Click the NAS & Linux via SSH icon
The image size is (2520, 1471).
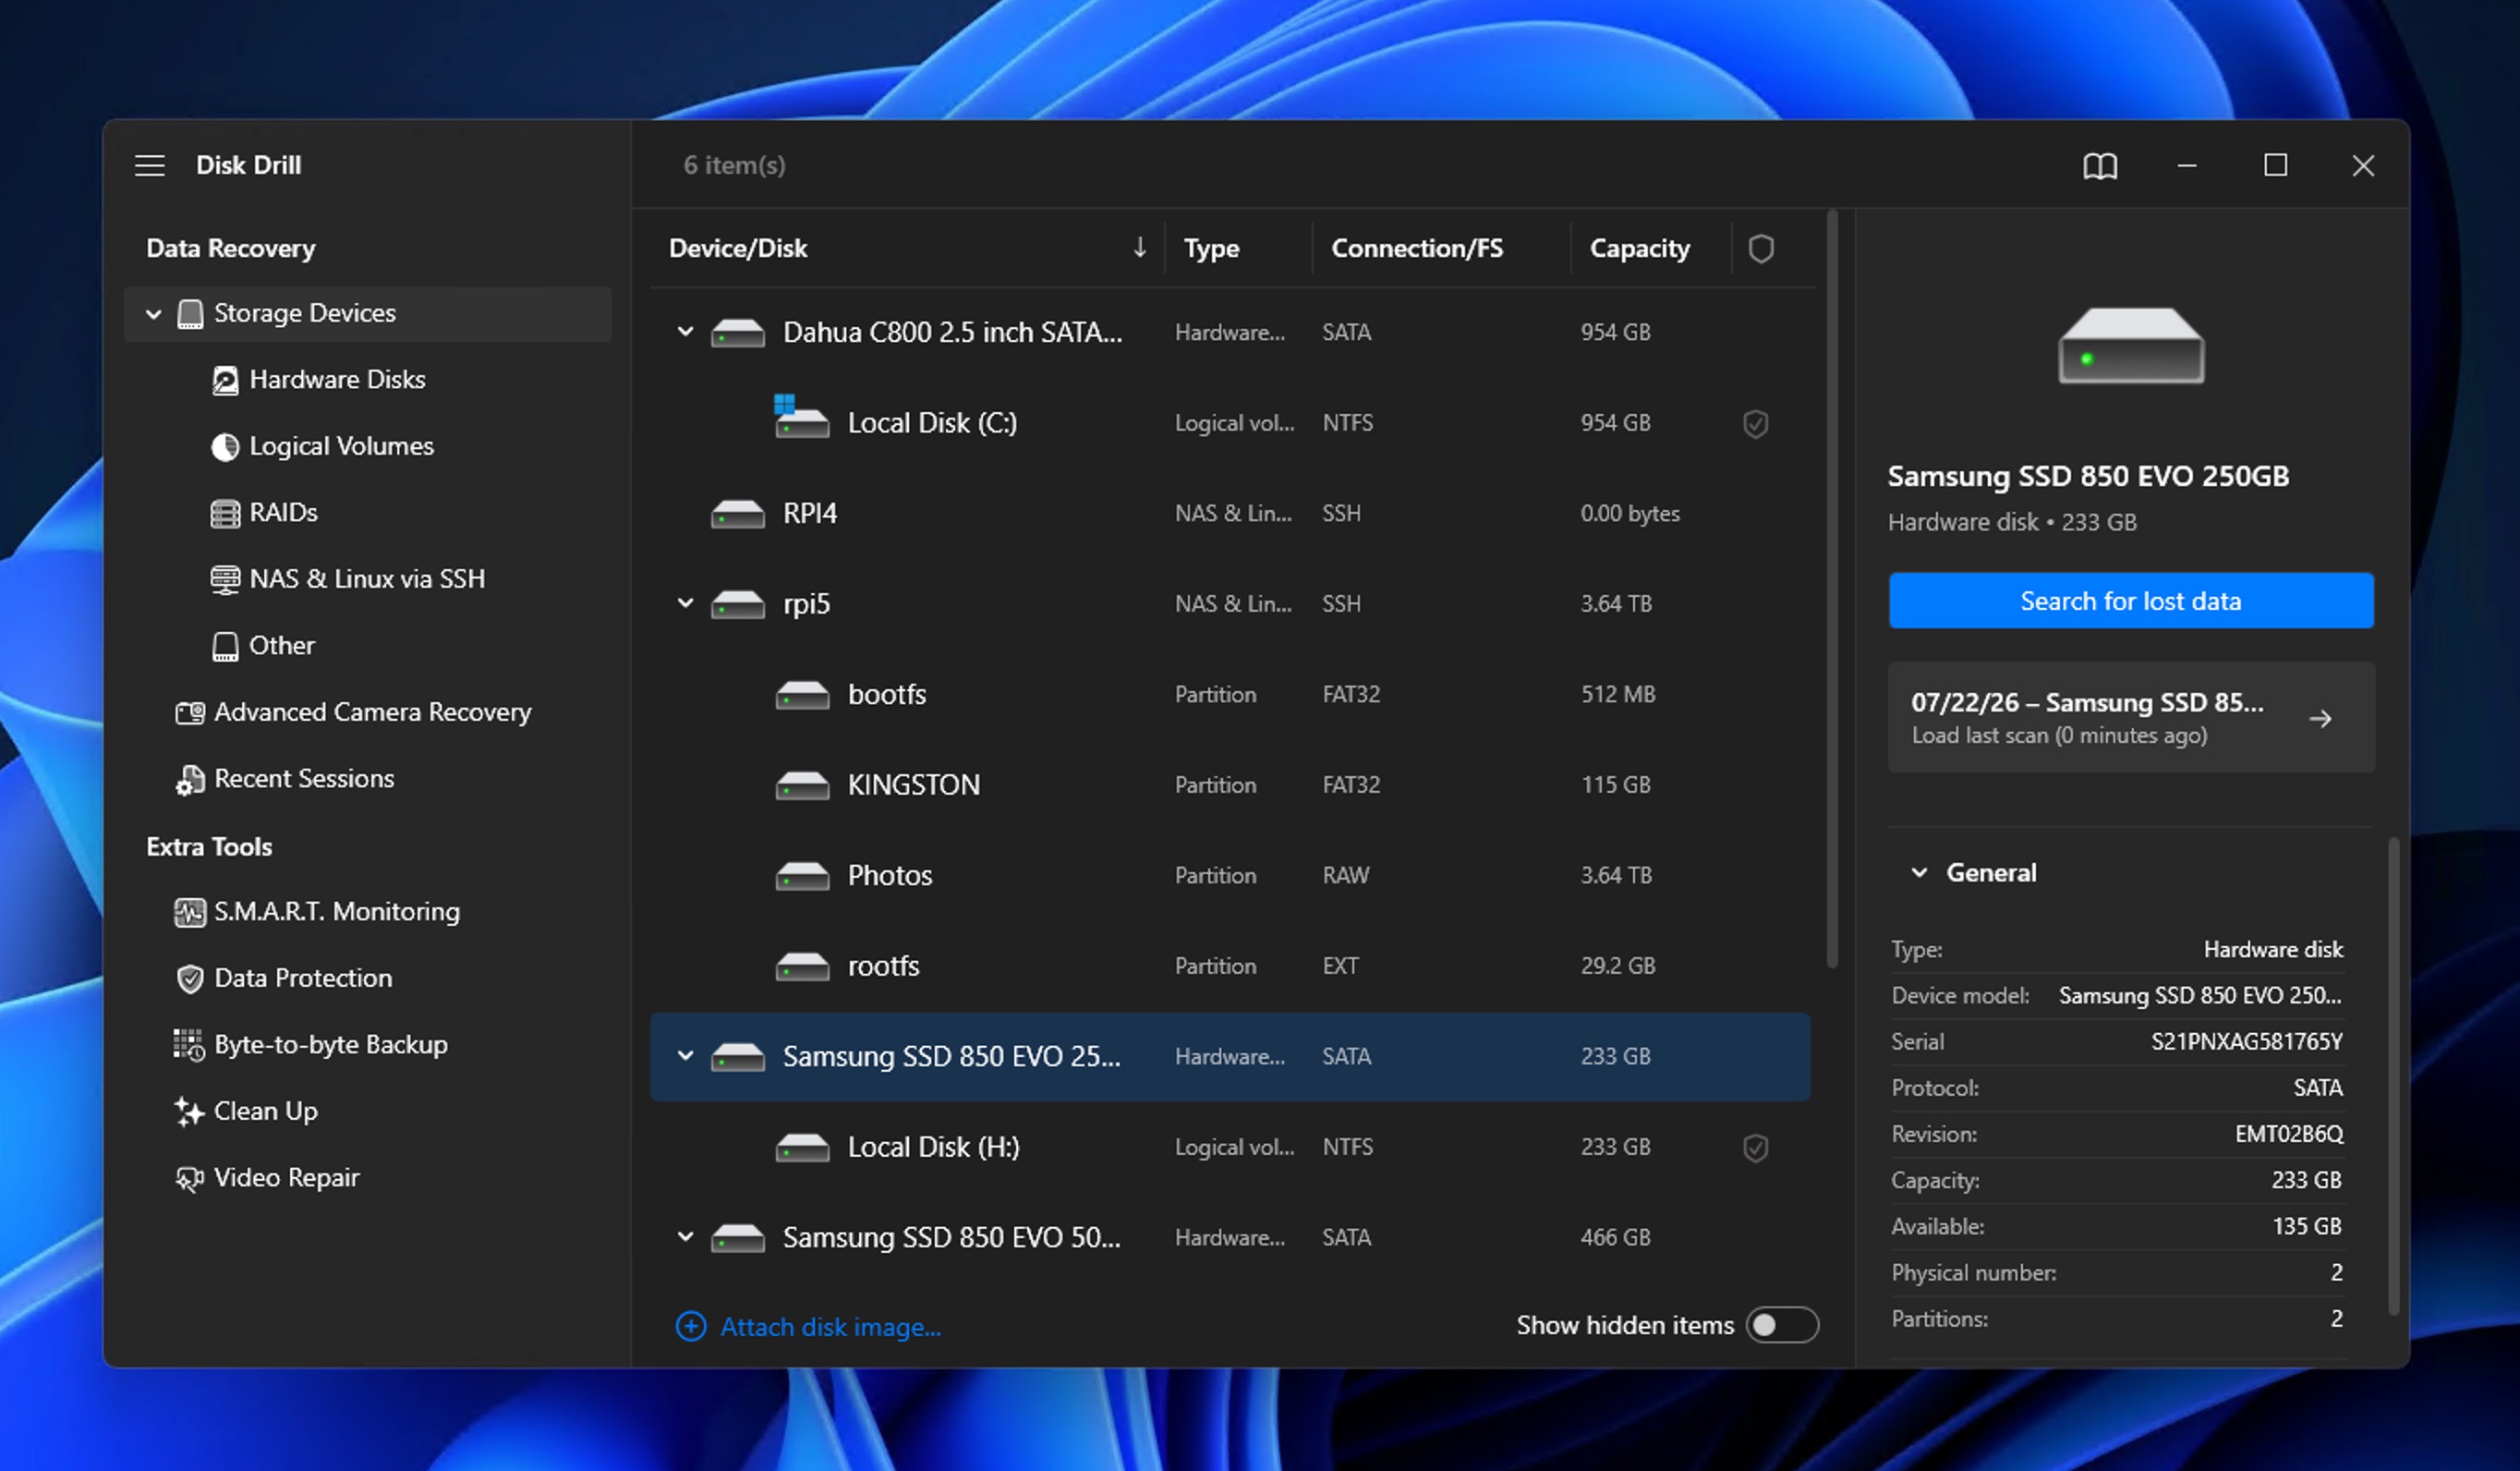225,579
